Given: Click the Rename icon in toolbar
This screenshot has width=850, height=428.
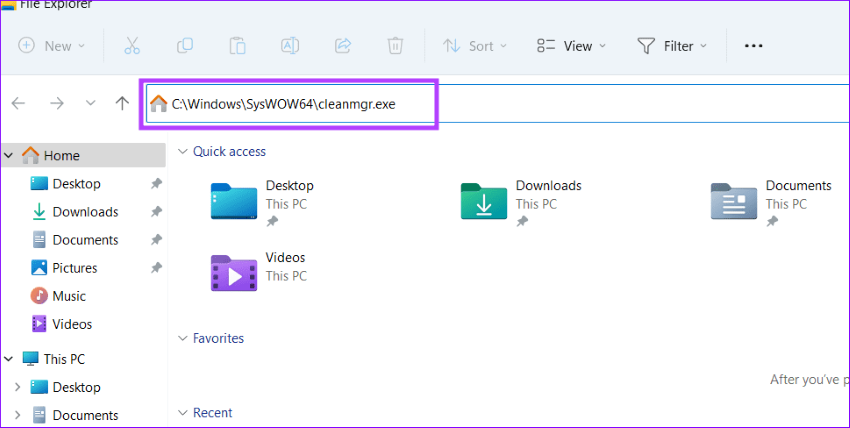Looking at the screenshot, I should coord(290,46).
